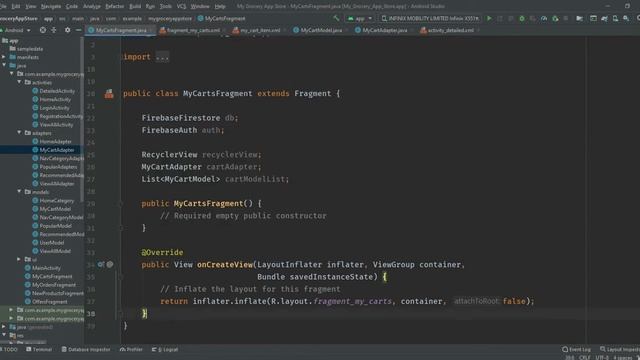
Task: Open the Refactor menu
Action: tap(115, 6)
